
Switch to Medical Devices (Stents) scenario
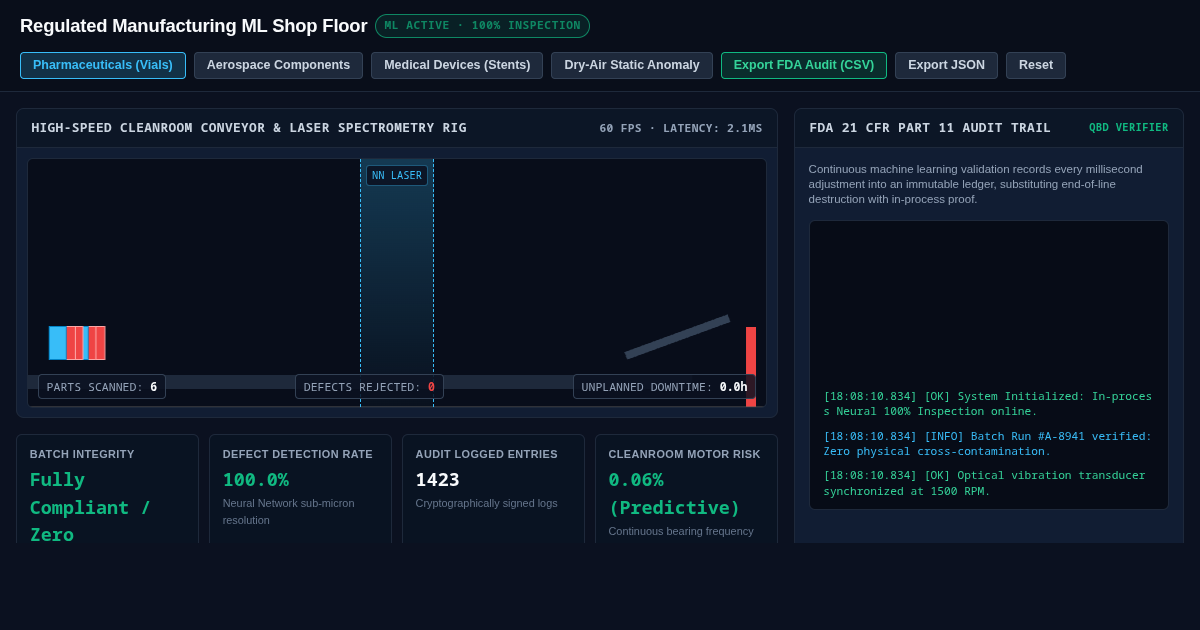[x=457, y=65]
